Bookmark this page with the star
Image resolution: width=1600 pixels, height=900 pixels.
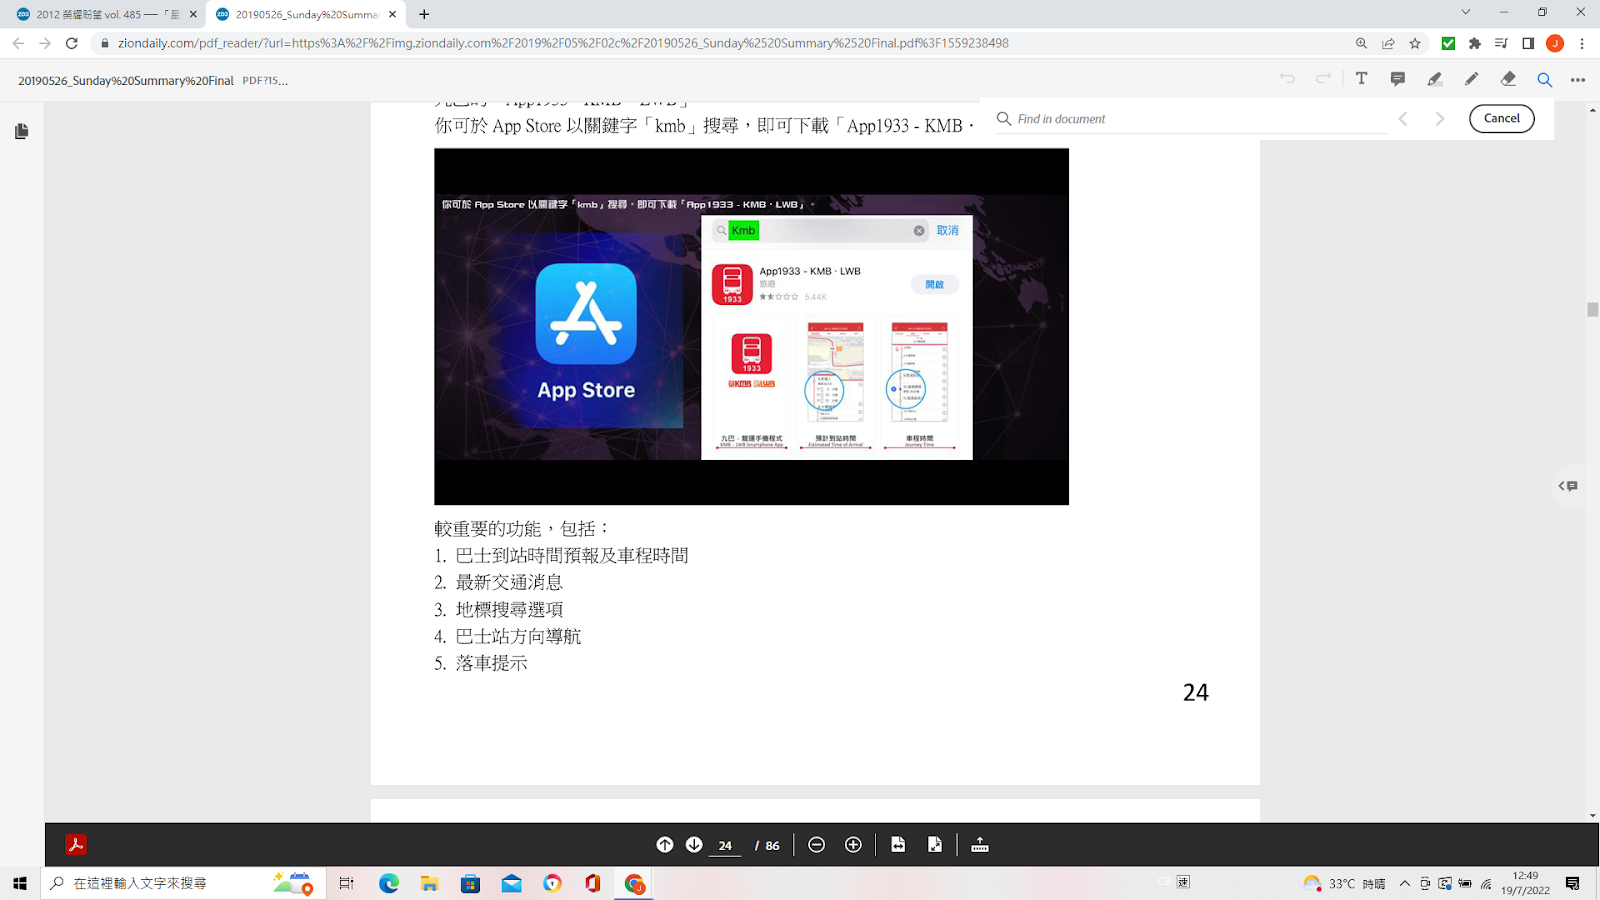(x=1415, y=43)
